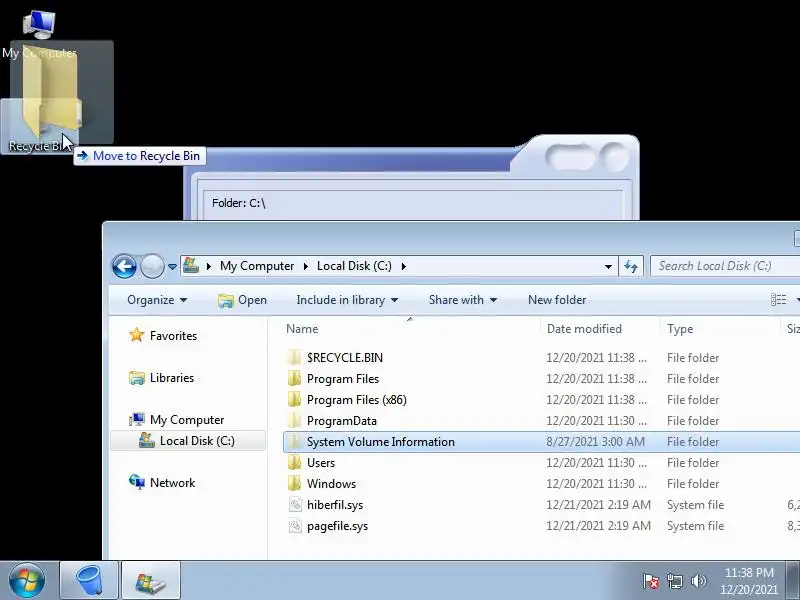The height and width of the screenshot is (600, 800).
Task: Create a New folder from the toolbar
Action: click(x=557, y=300)
